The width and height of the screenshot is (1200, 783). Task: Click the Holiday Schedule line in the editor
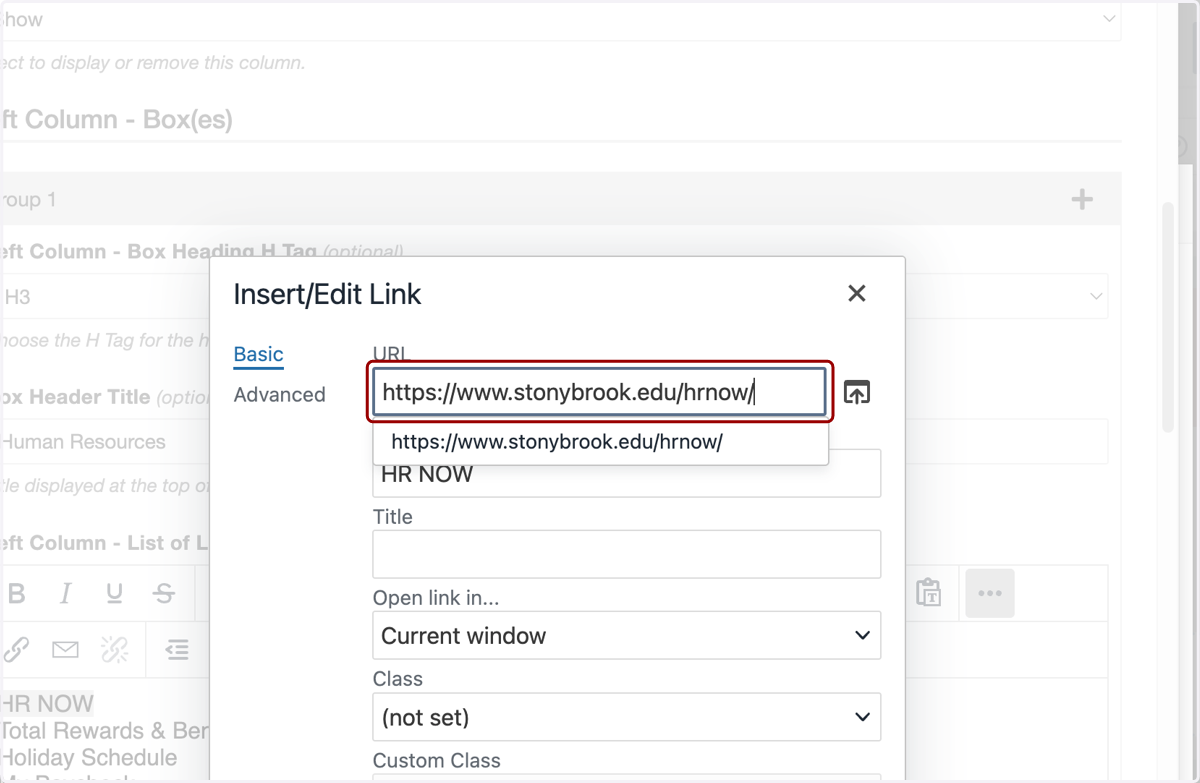[89, 757]
